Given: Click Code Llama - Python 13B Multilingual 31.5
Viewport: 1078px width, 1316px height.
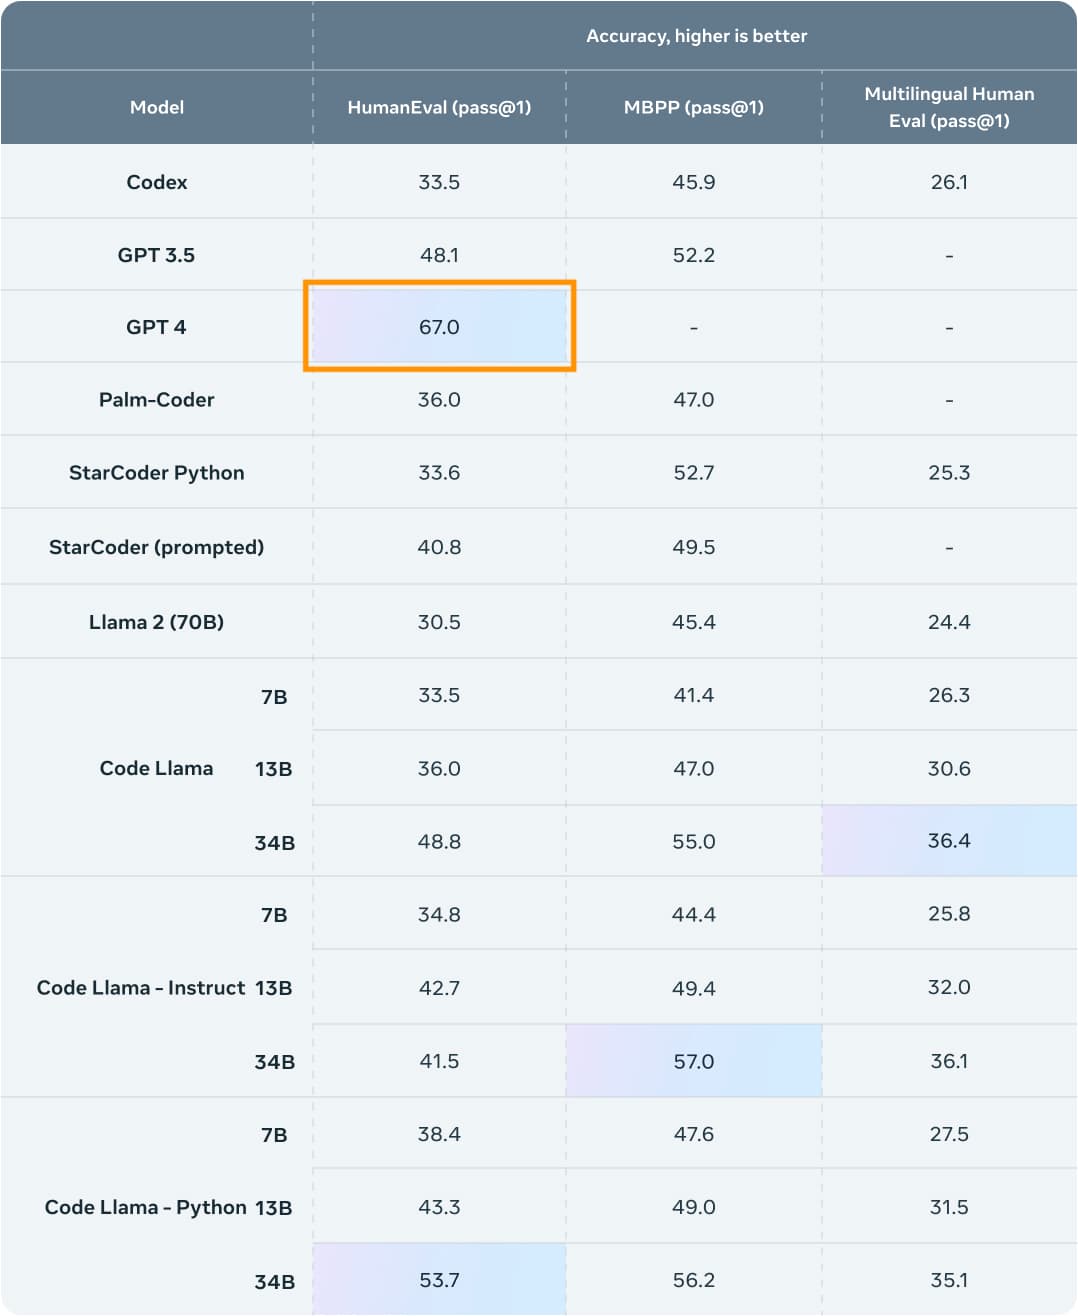Looking at the screenshot, I should (x=949, y=1207).
